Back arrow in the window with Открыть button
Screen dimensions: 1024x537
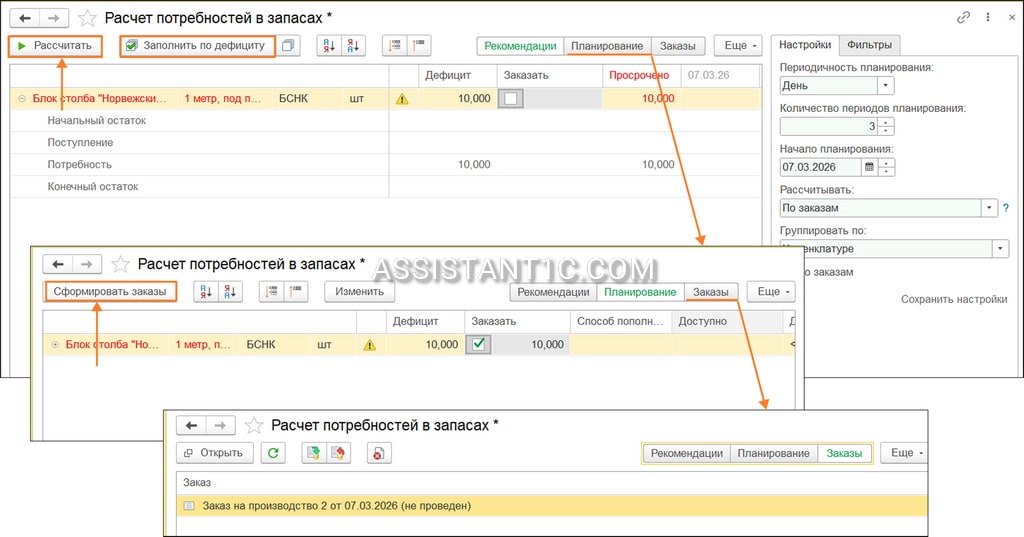(191, 425)
